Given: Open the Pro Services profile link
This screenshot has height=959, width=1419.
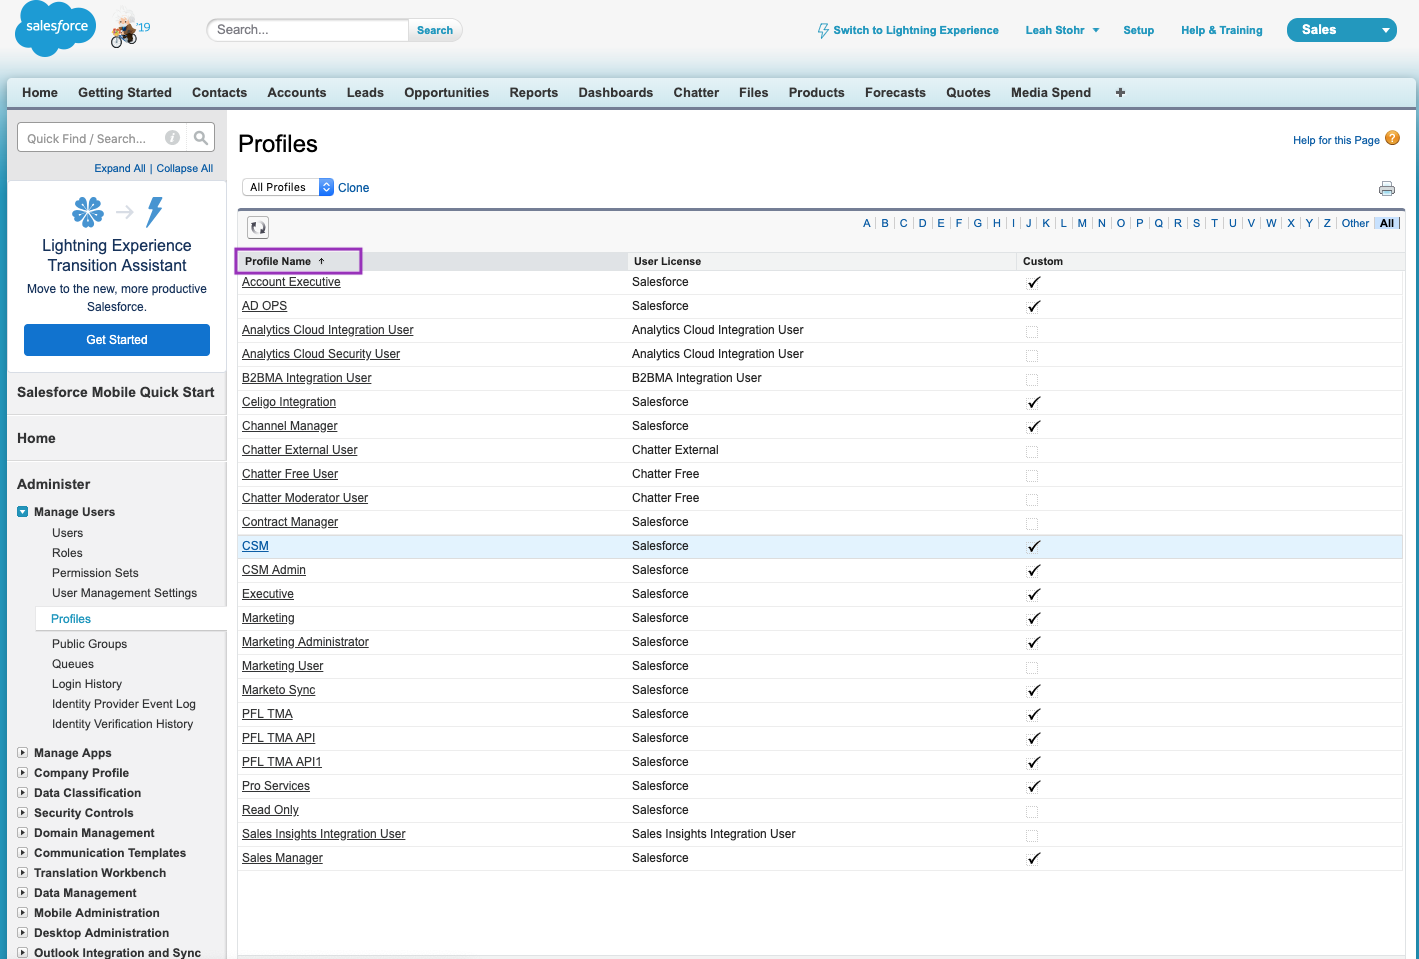Looking at the screenshot, I should click(276, 786).
